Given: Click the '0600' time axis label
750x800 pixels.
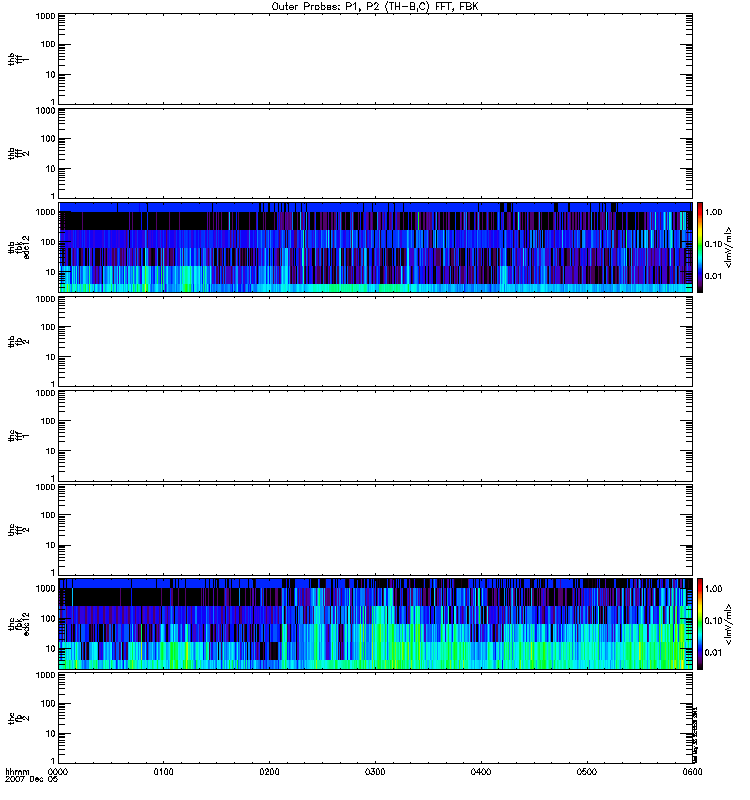Looking at the screenshot, I should click(x=692, y=772).
